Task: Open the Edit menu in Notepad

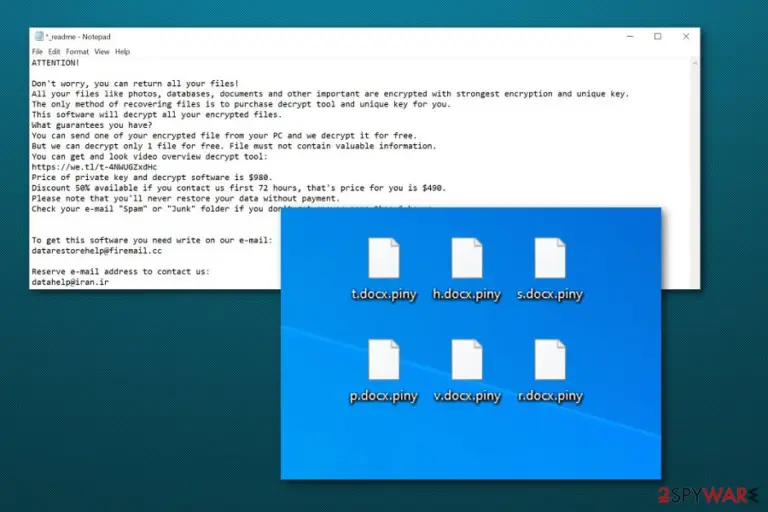Action: tap(54, 51)
